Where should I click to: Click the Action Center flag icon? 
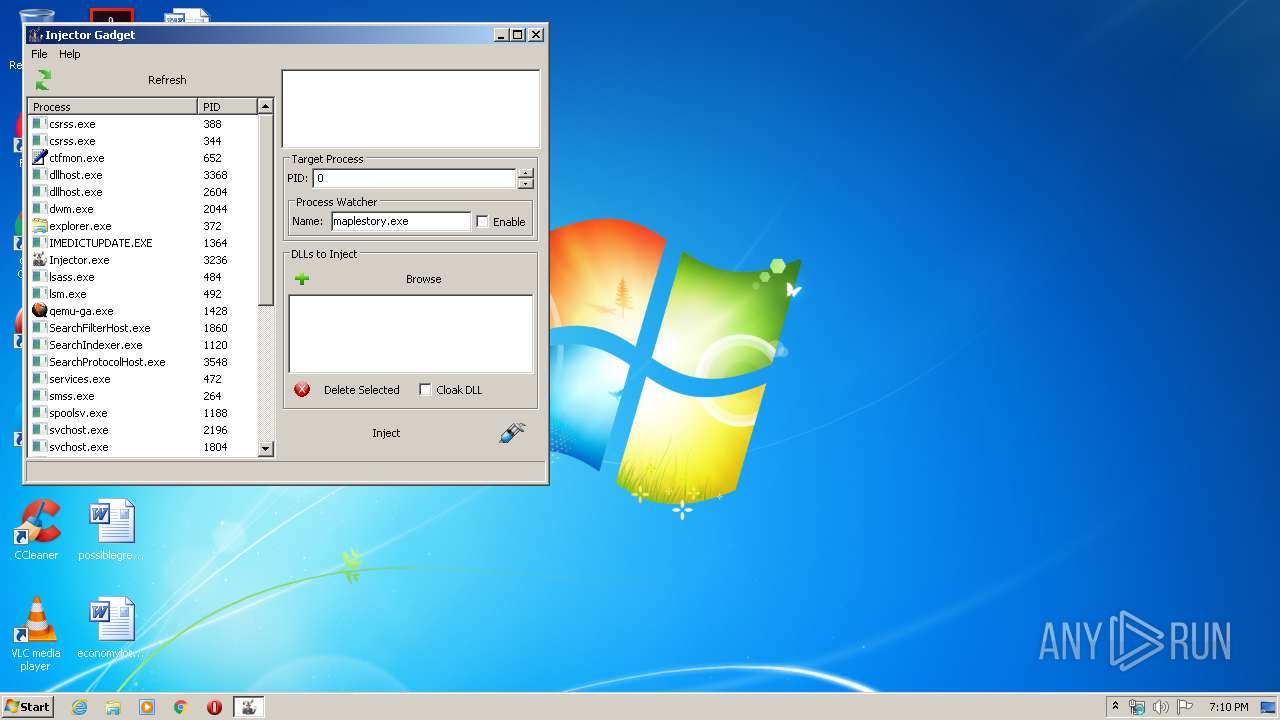[x=1185, y=707]
